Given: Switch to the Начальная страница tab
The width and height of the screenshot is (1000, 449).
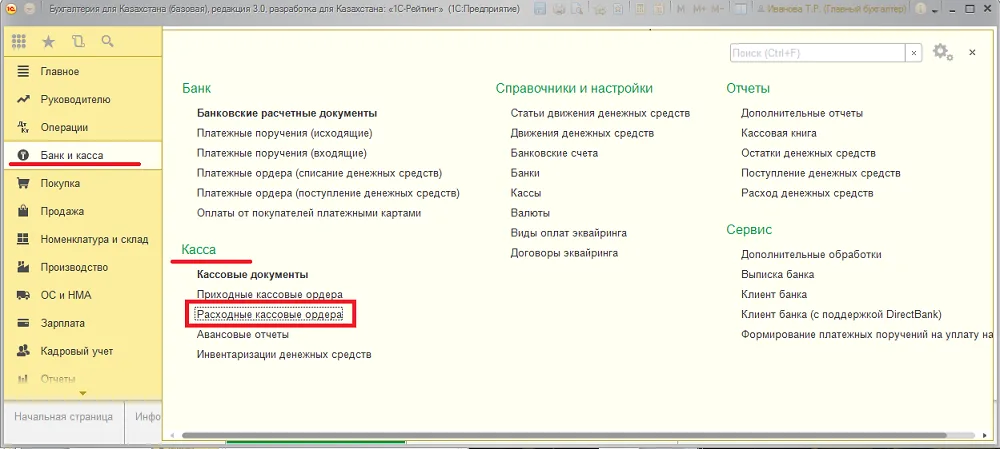Looking at the screenshot, I should (x=64, y=416).
